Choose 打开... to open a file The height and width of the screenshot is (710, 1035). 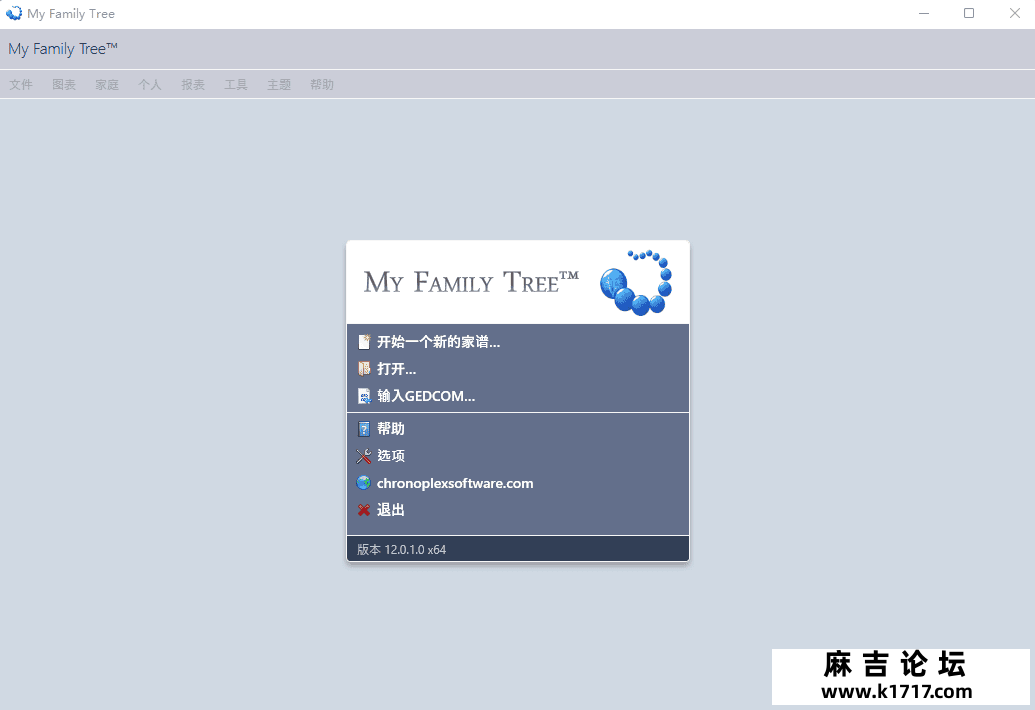[x=397, y=369]
